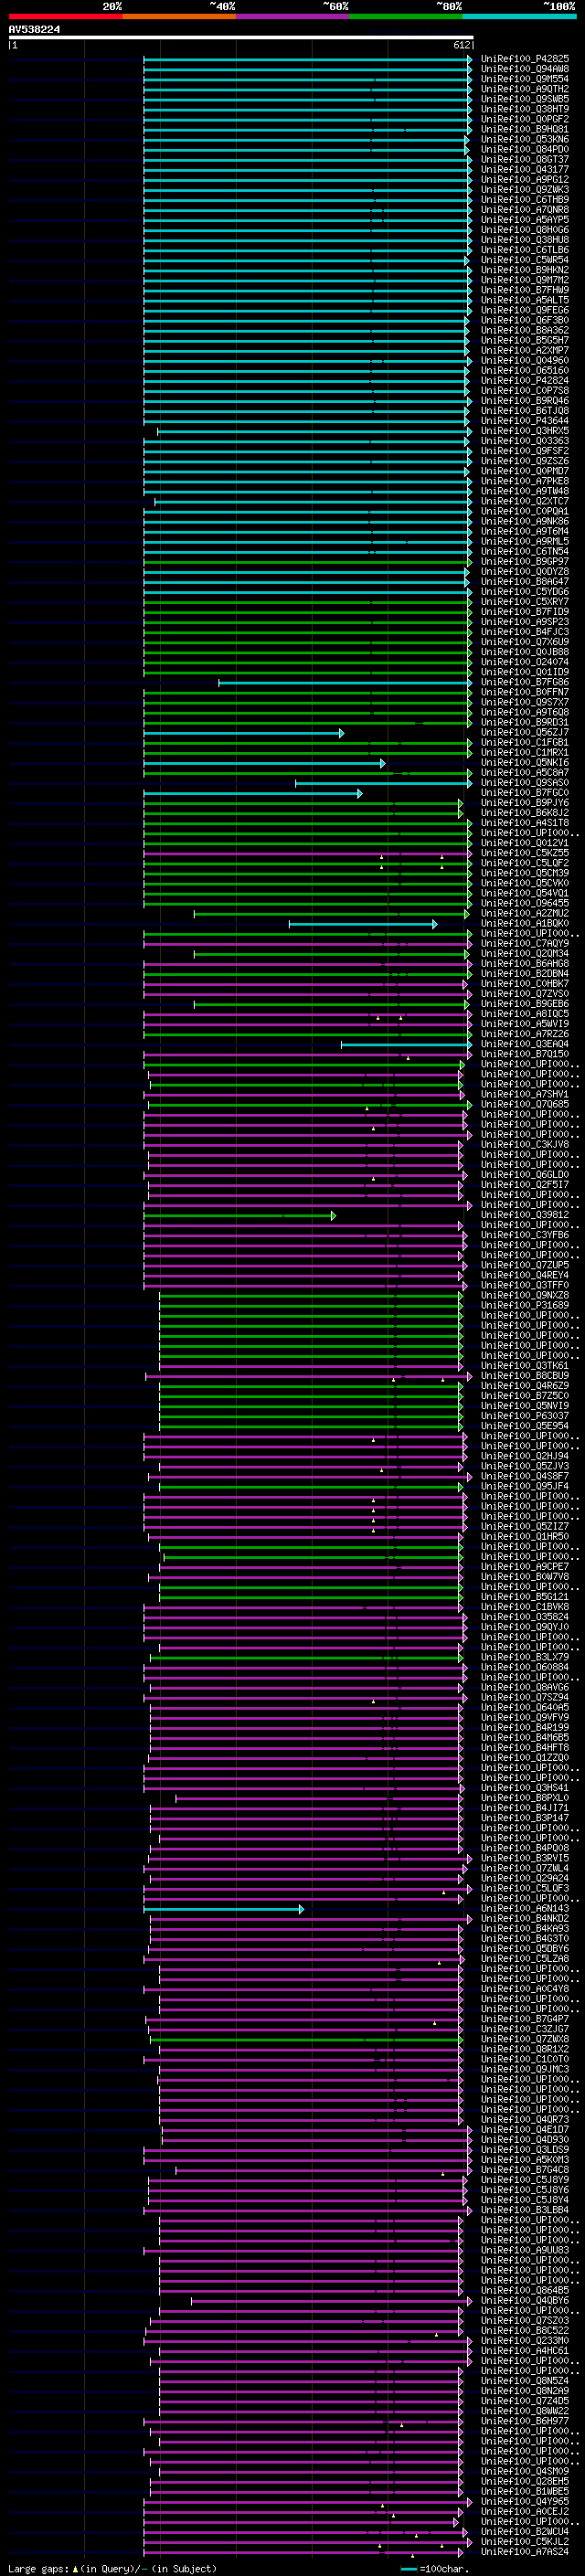Image resolution: width=585 pixels, height=2576 pixels.
Task: Select hit label UniRef100_A8IQC5
Action: coord(525,1014)
